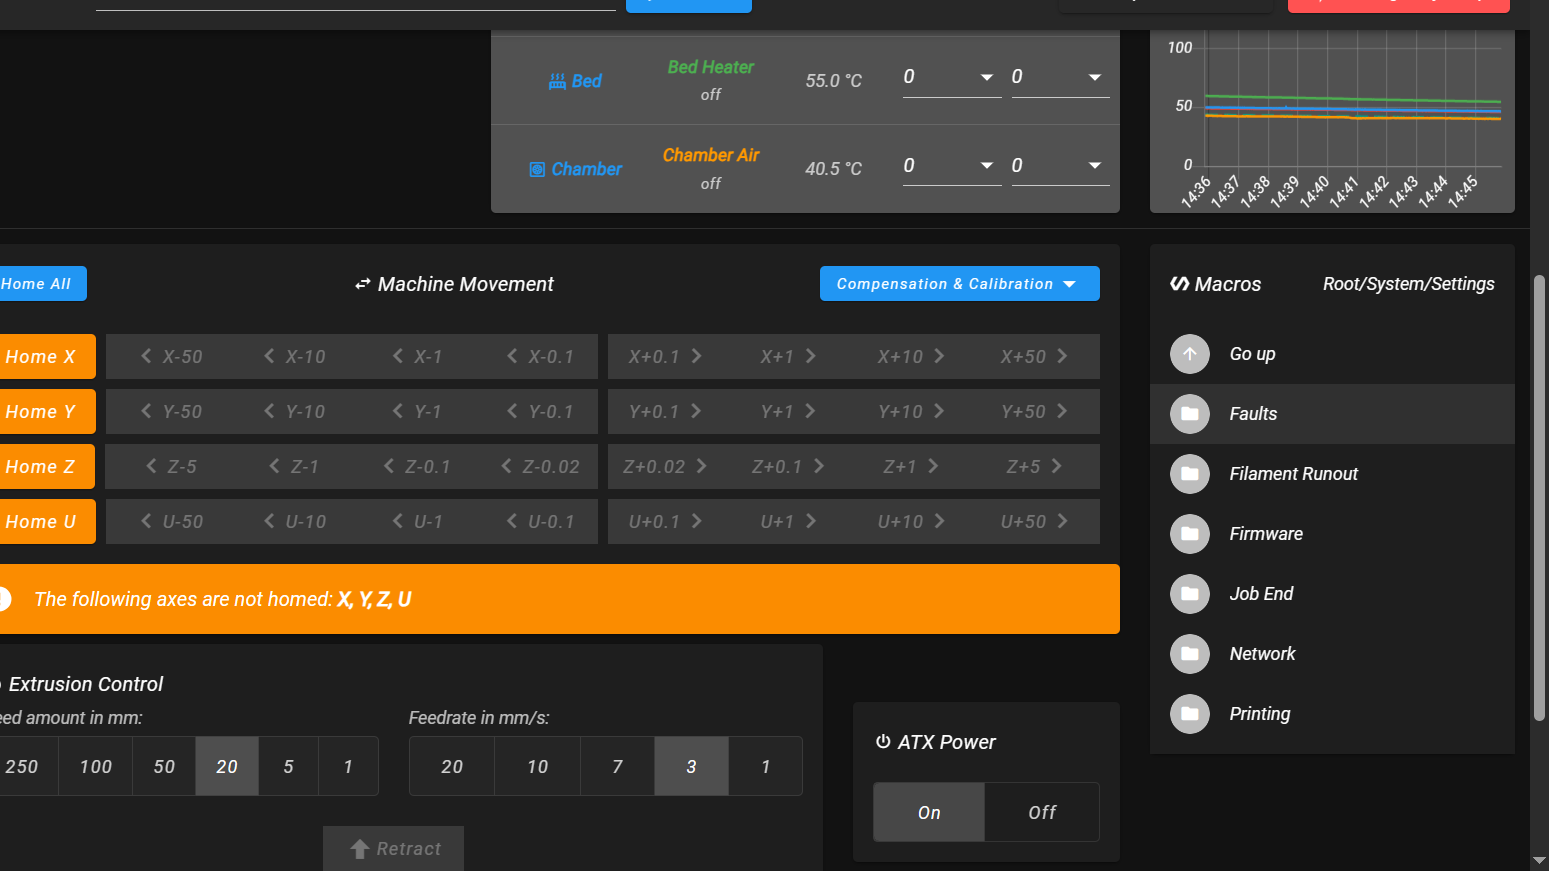Click the page vertical scrollbar
Viewport: 1549px width, 871px height.
coord(1540,497)
